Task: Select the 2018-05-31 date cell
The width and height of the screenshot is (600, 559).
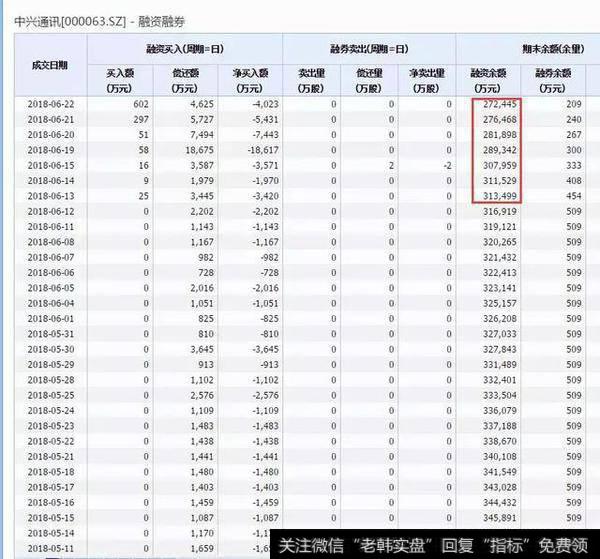Action: (x=51, y=334)
